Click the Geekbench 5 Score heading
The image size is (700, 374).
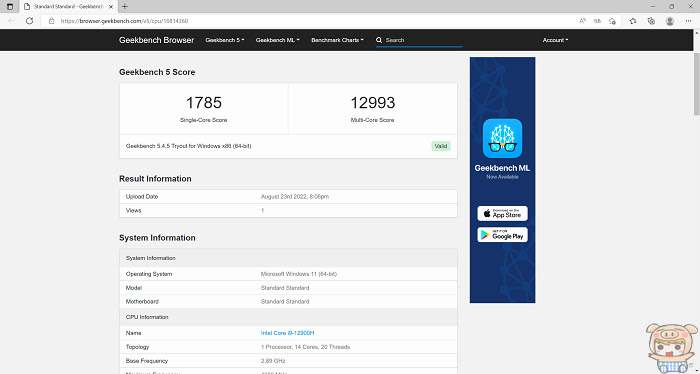tap(157, 72)
